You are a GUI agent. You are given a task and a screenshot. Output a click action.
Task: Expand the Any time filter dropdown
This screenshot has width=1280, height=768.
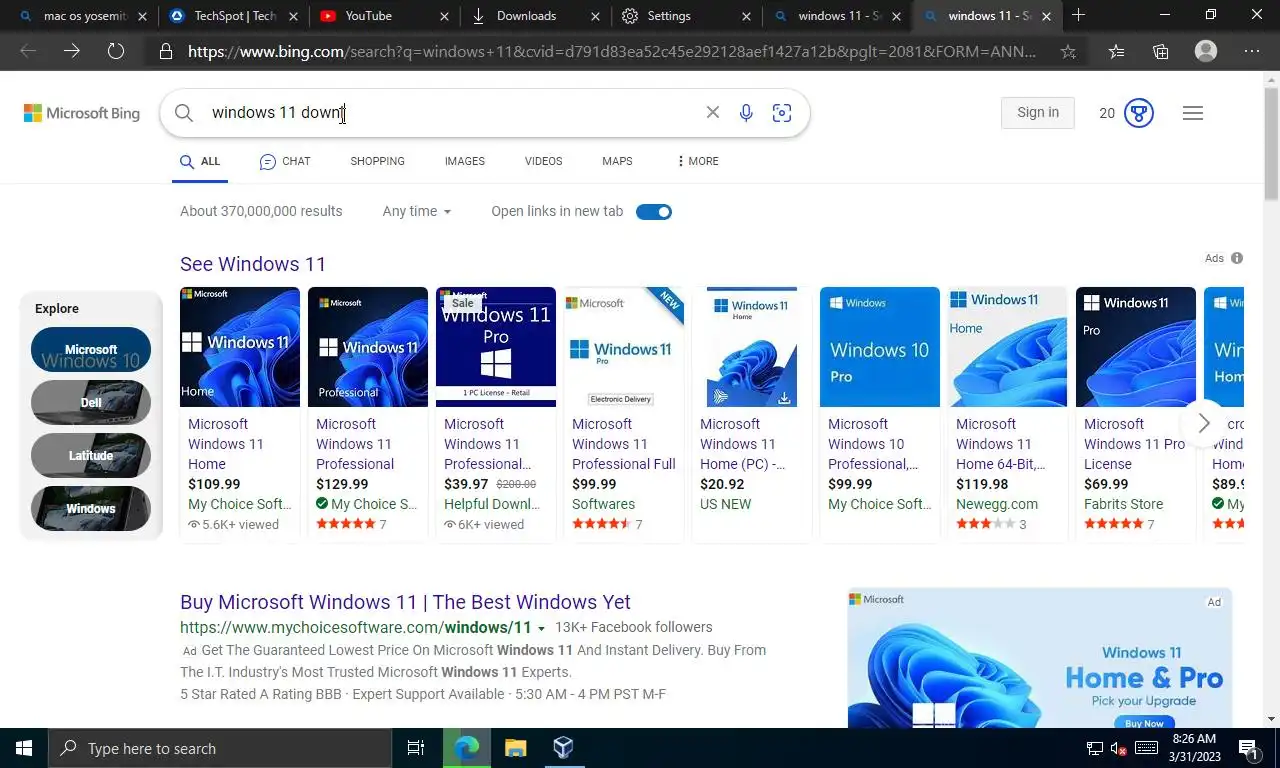(417, 211)
